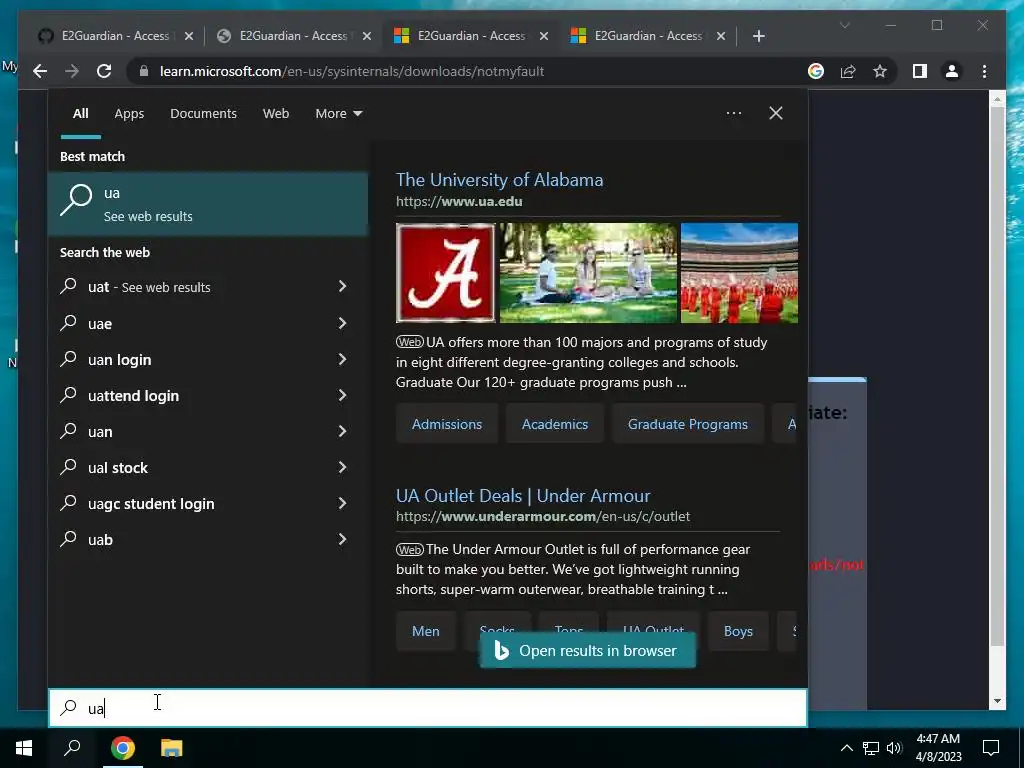Expand 'uagc student login' suggestion arrow
1024x768 pixels.
pyautogui.click(x=342, y=502)
